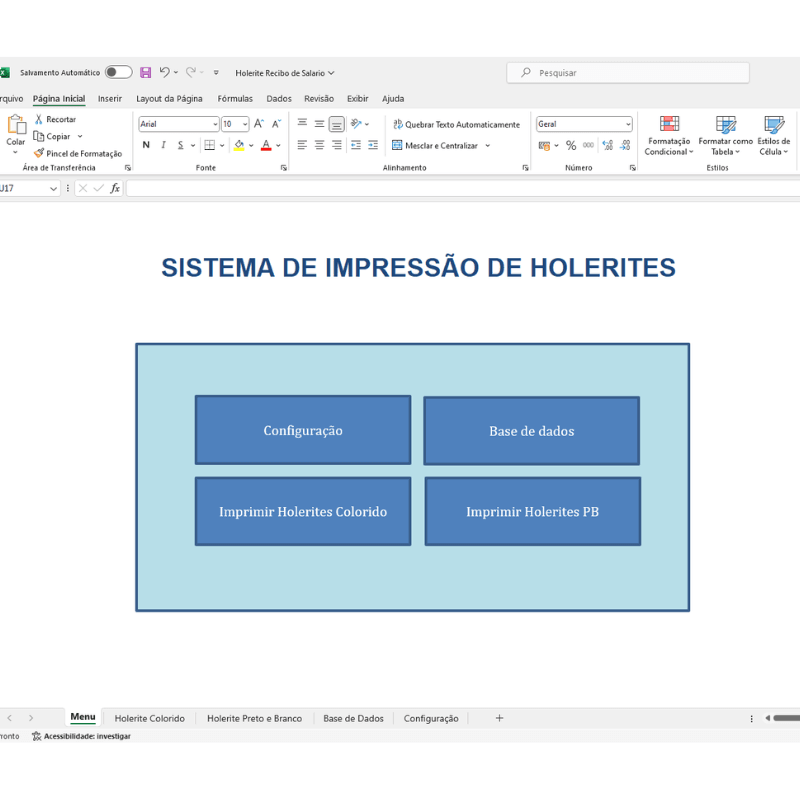Click the Imprimir Holerites Colorido button

tap(303, 511)
